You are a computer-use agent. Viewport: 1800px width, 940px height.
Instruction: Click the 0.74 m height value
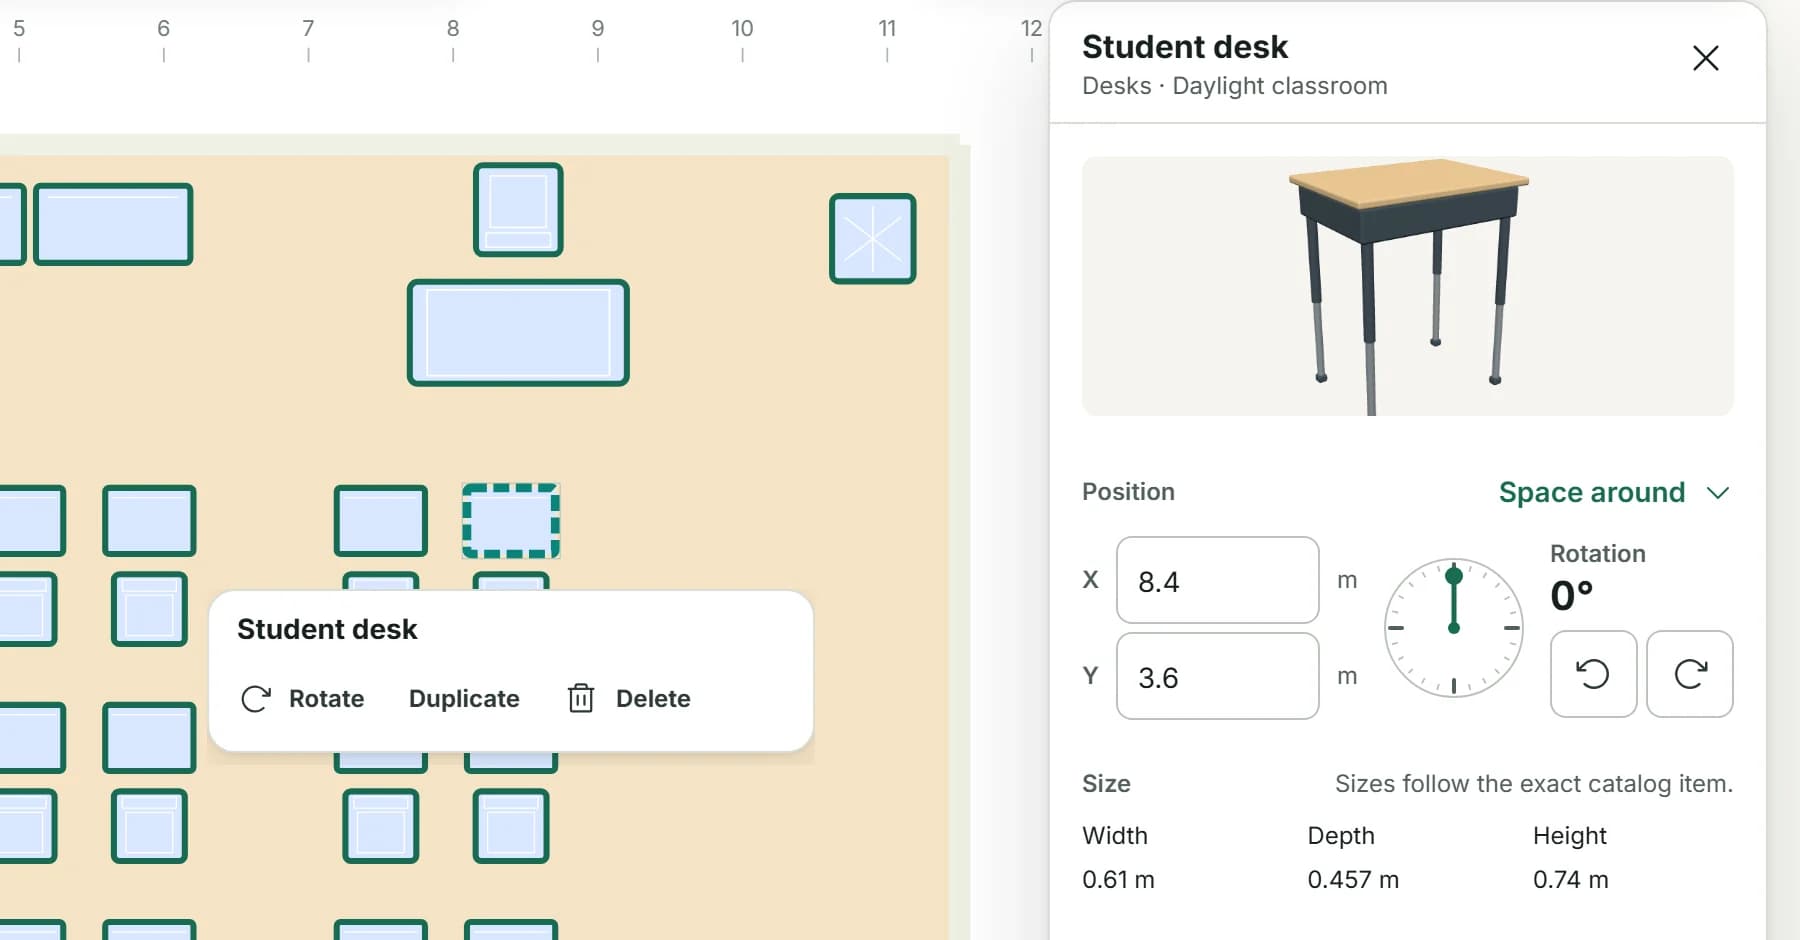click(1570, 880)
